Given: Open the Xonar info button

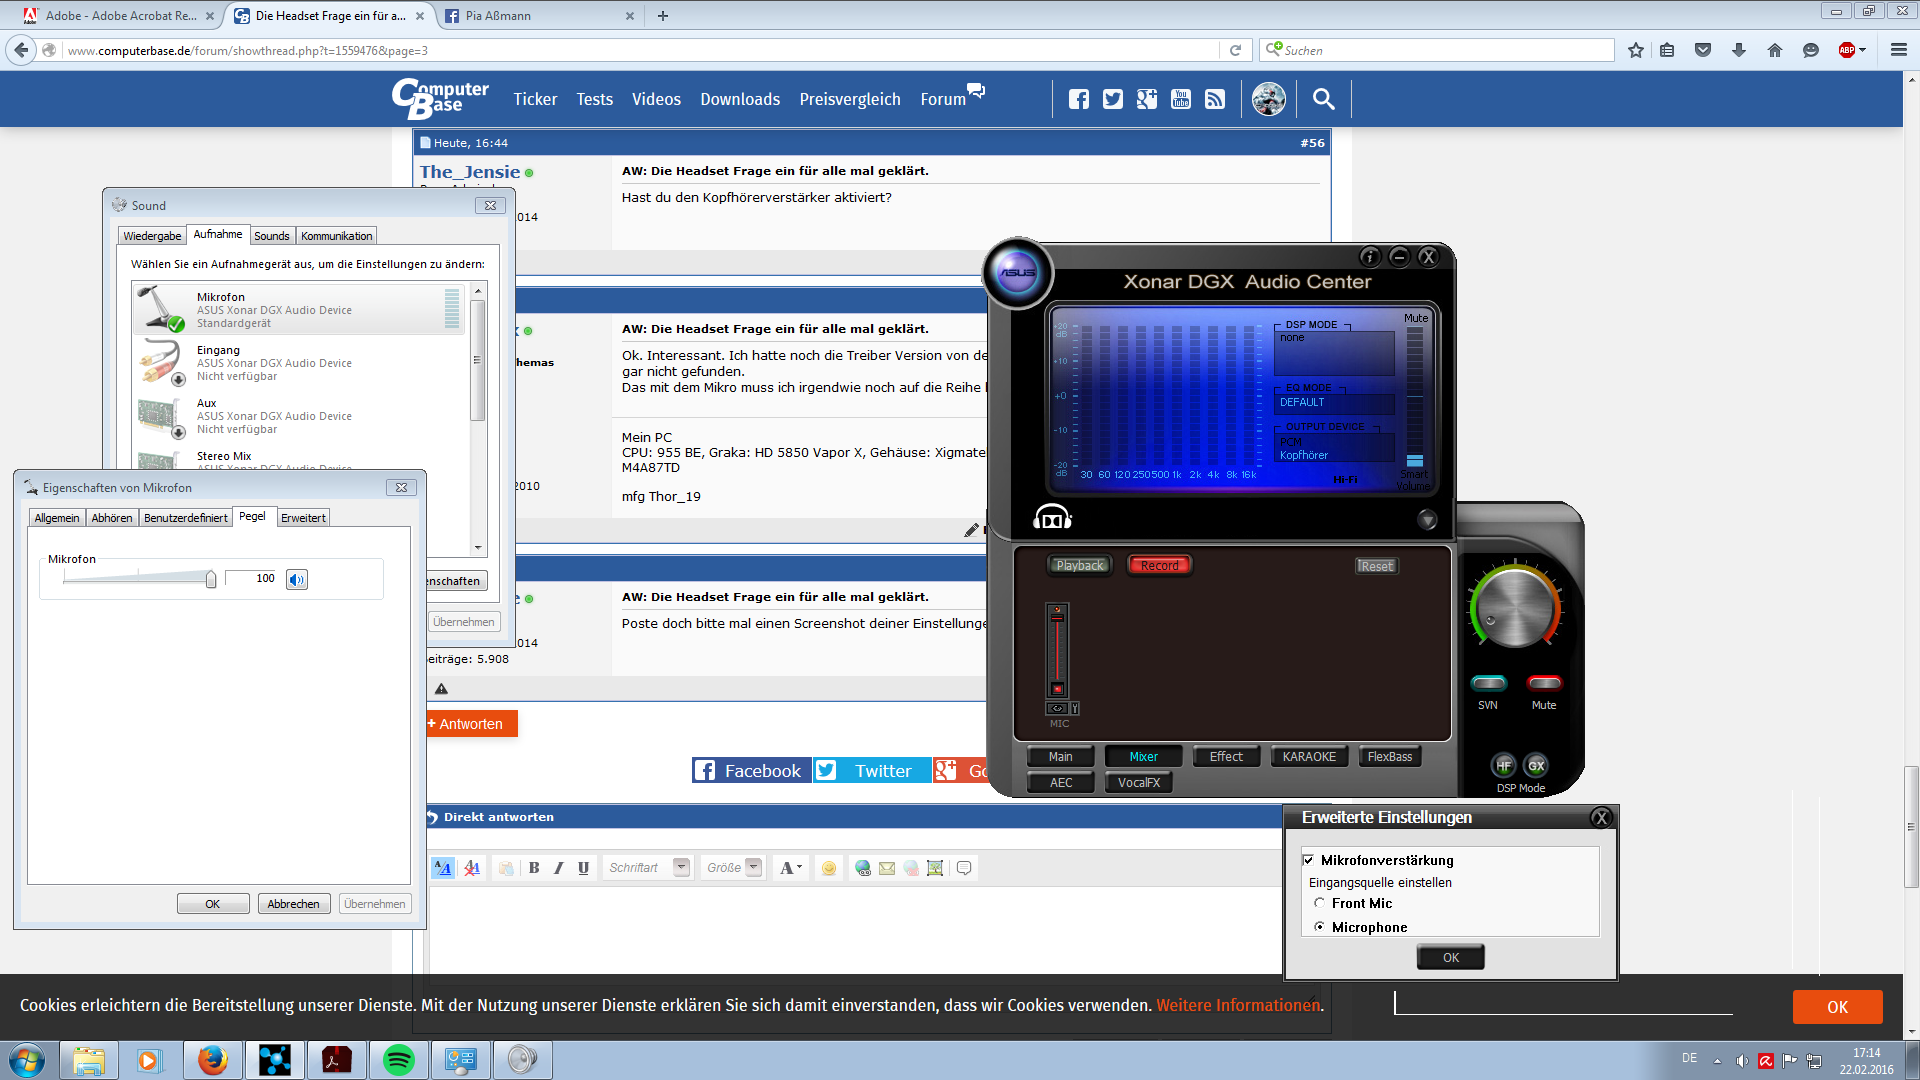Looking at the screenshot, I should point(1369,257).
